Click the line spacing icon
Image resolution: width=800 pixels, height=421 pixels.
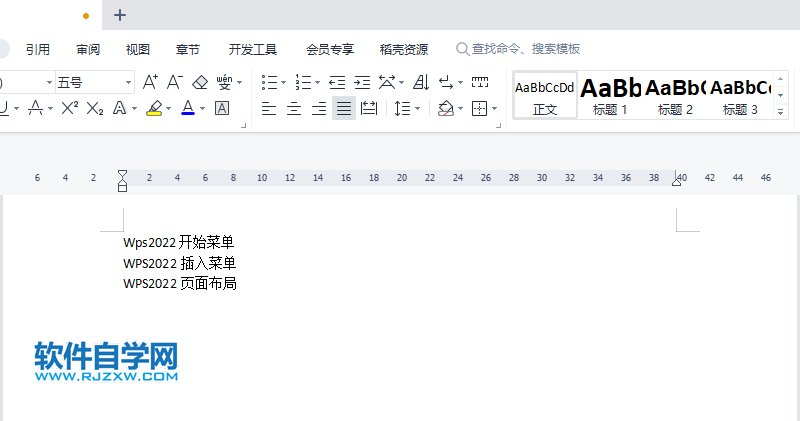click(x=402, y=109)
